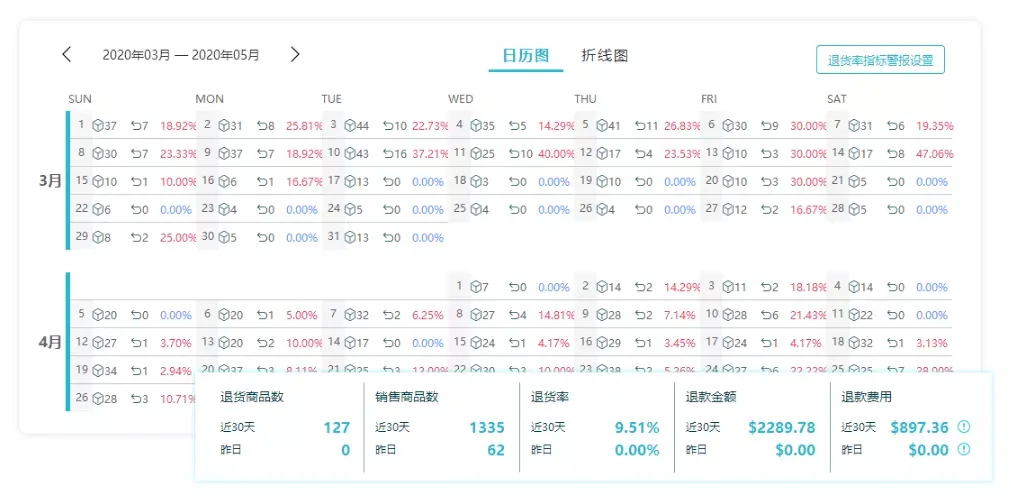The width and height of the screenshot is (1011, 503).
Task: Open 退货率指标警报设置 settings
Action: tap(880, 60)
